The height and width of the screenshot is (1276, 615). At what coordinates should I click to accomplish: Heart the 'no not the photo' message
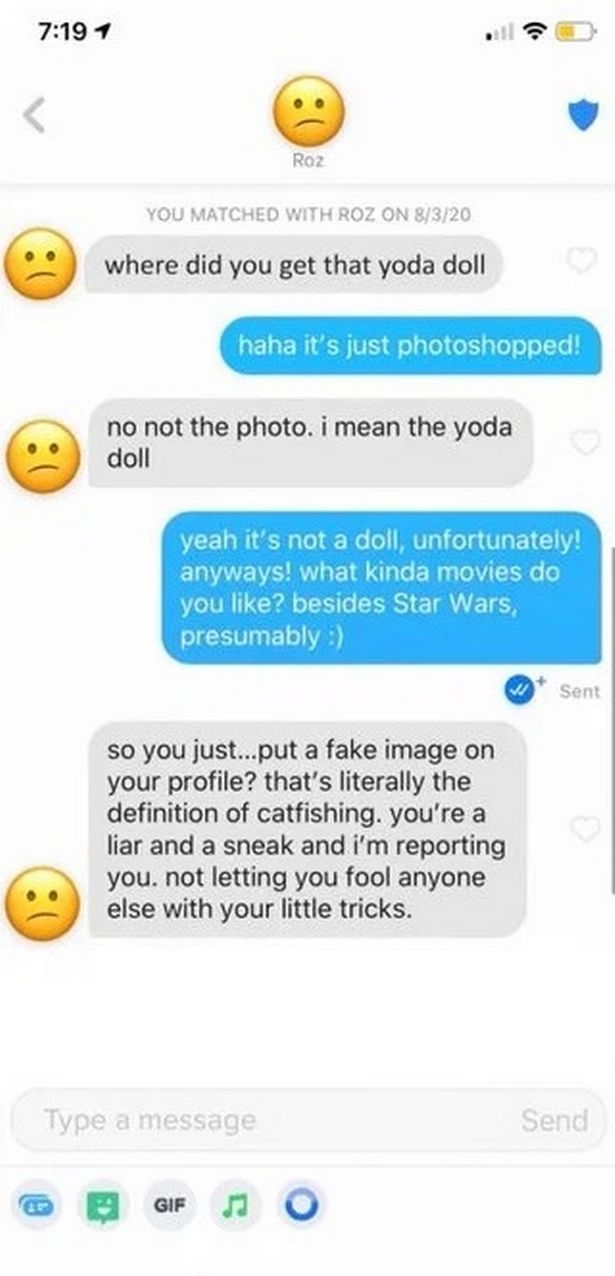(x=581, y=441)
